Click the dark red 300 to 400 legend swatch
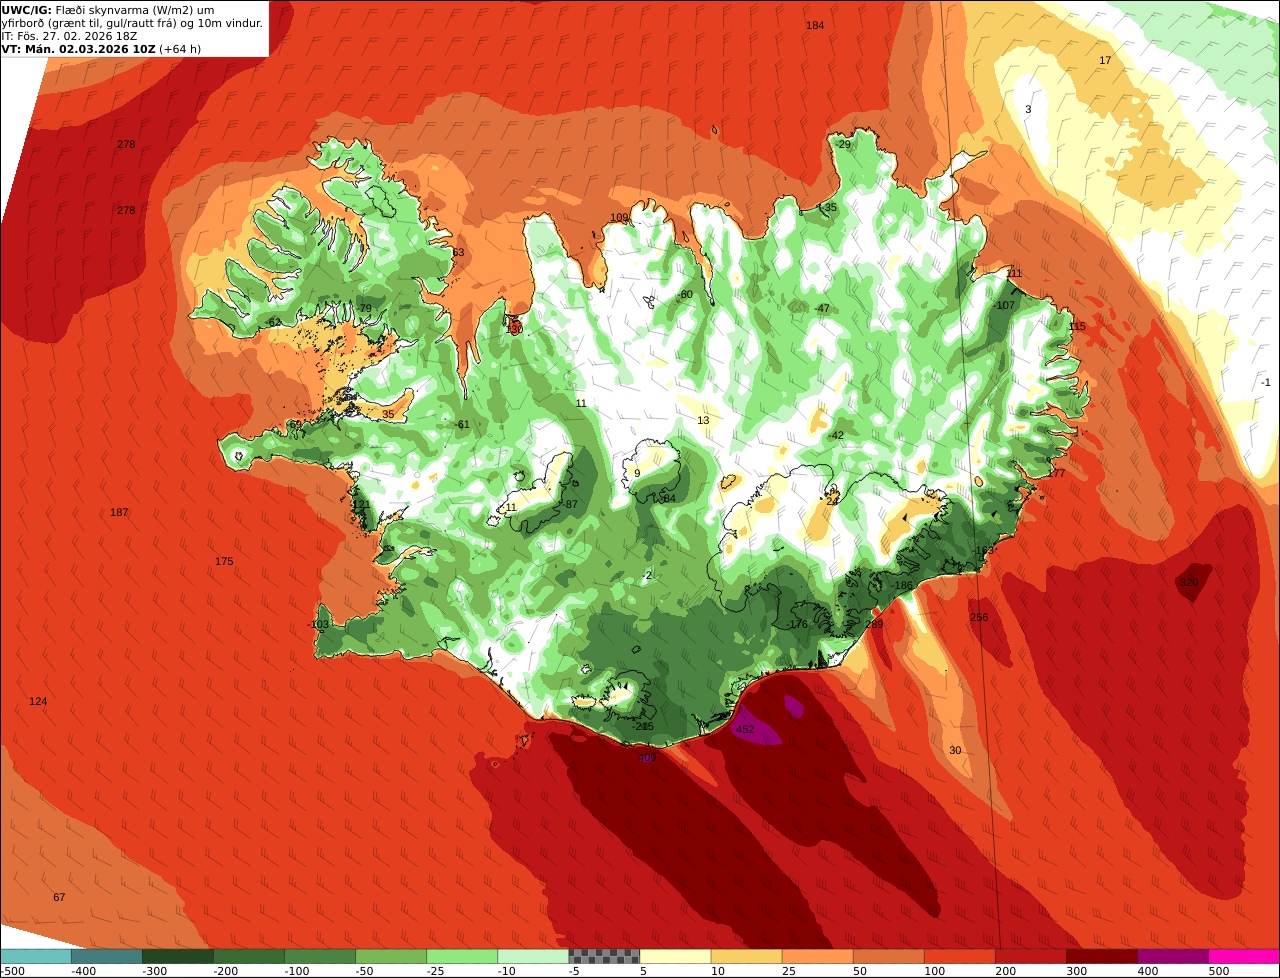Screen dimensions: 1280x978 (x=1102, y=956)
